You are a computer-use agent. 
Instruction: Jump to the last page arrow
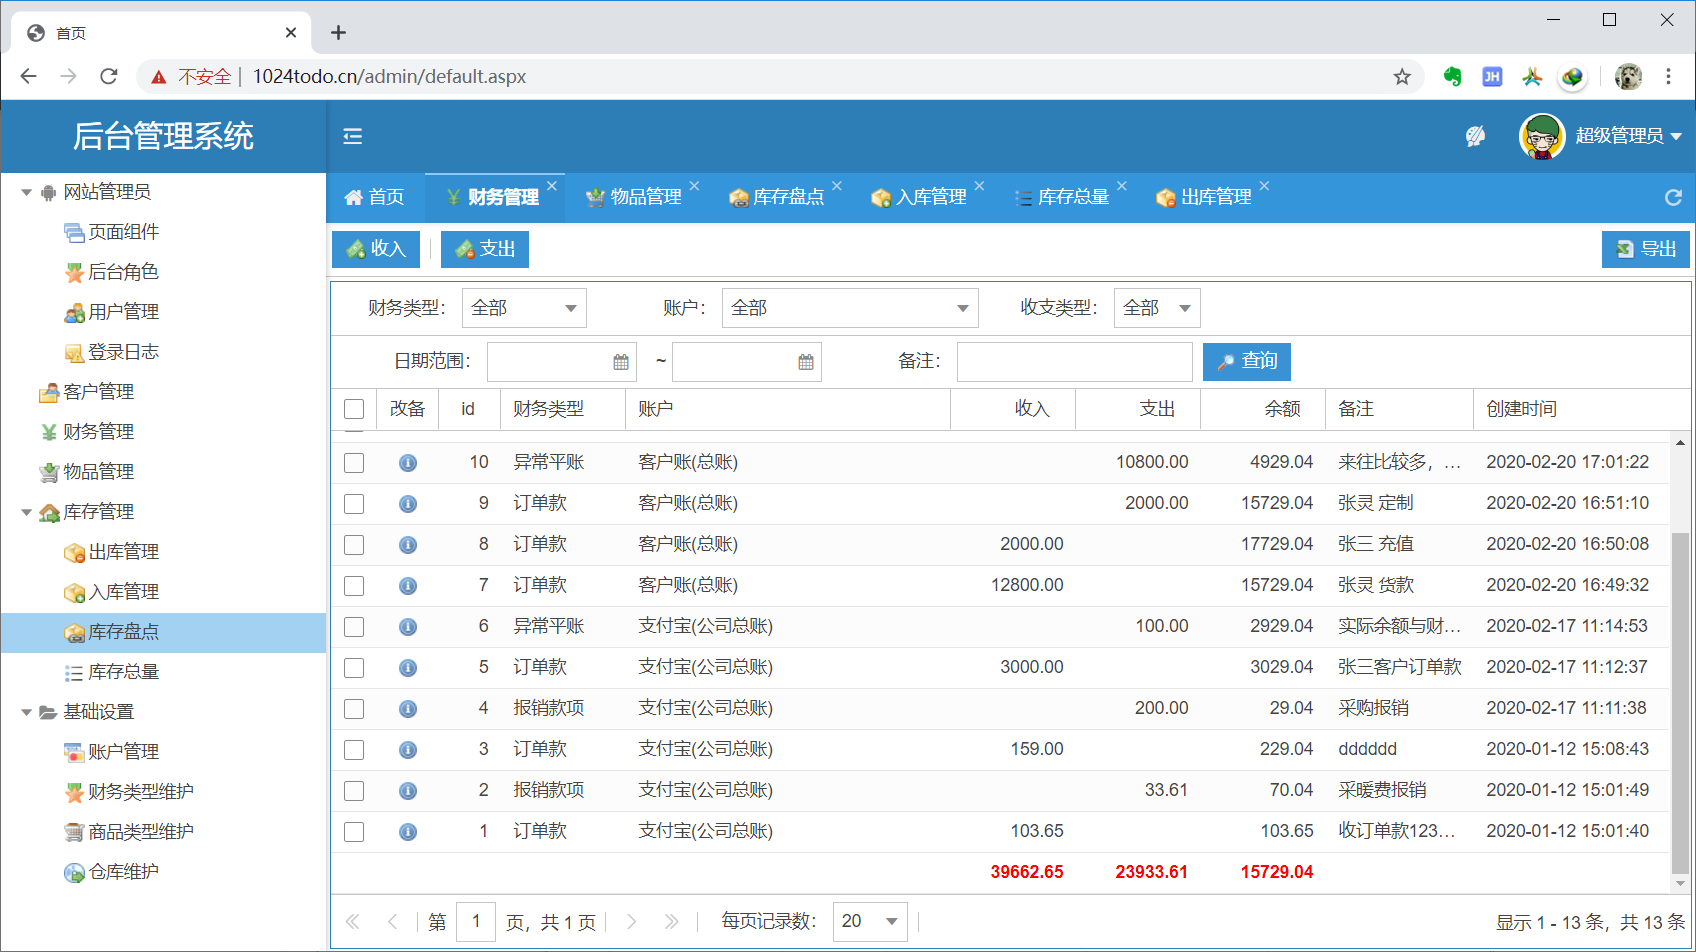pos(671,922)
